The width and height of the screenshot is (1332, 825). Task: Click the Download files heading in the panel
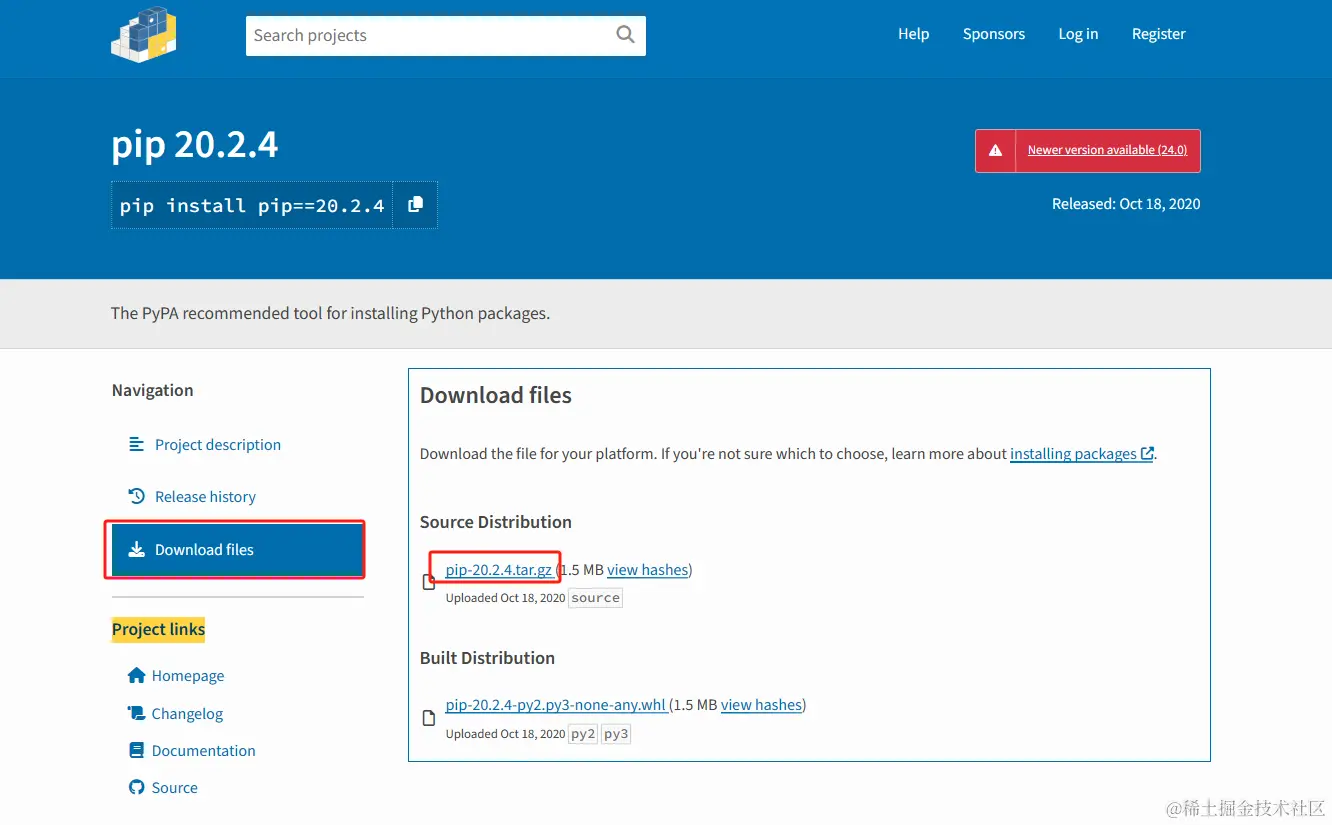click(496, 395)
